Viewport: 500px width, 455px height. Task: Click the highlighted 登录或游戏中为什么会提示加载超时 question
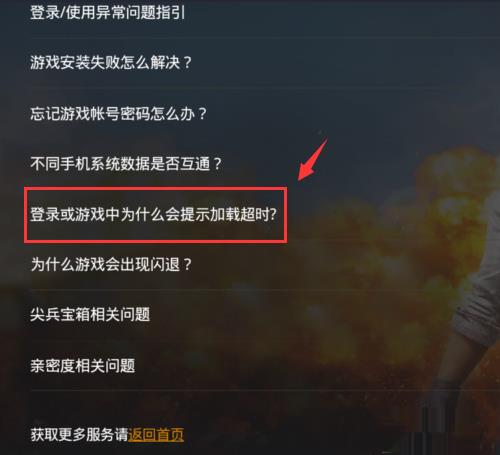coord(153,214)
